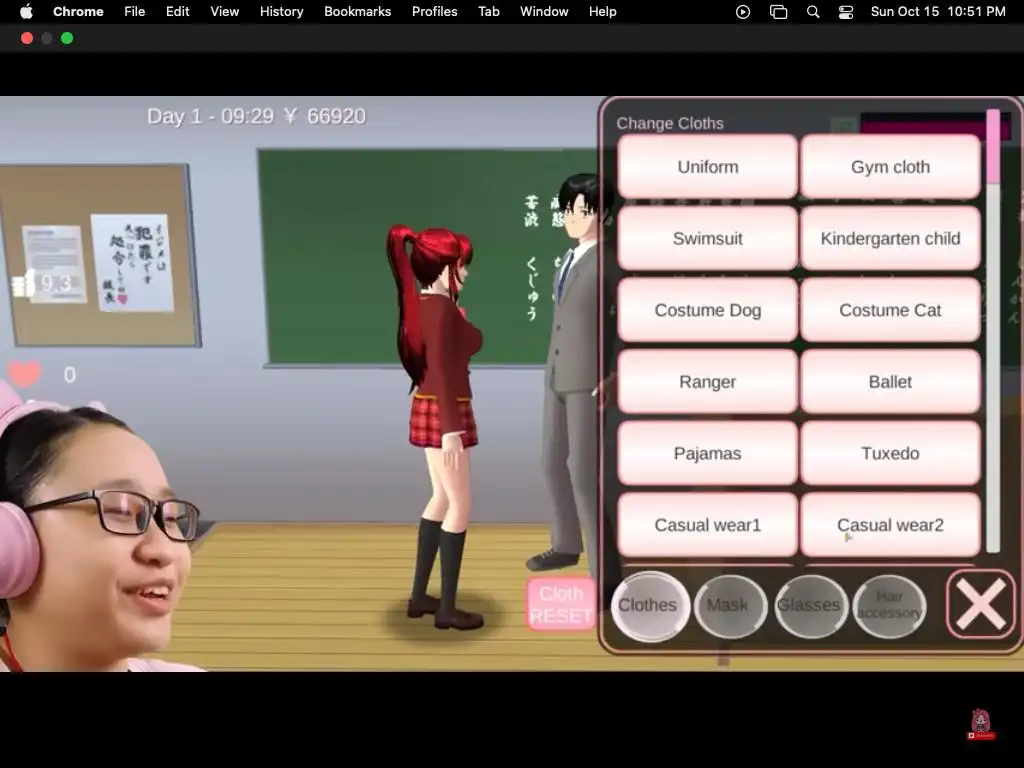This screenshot has height=768, width=1024.
Task: Switch to the Glasses category
Action: tap(810, 606)
